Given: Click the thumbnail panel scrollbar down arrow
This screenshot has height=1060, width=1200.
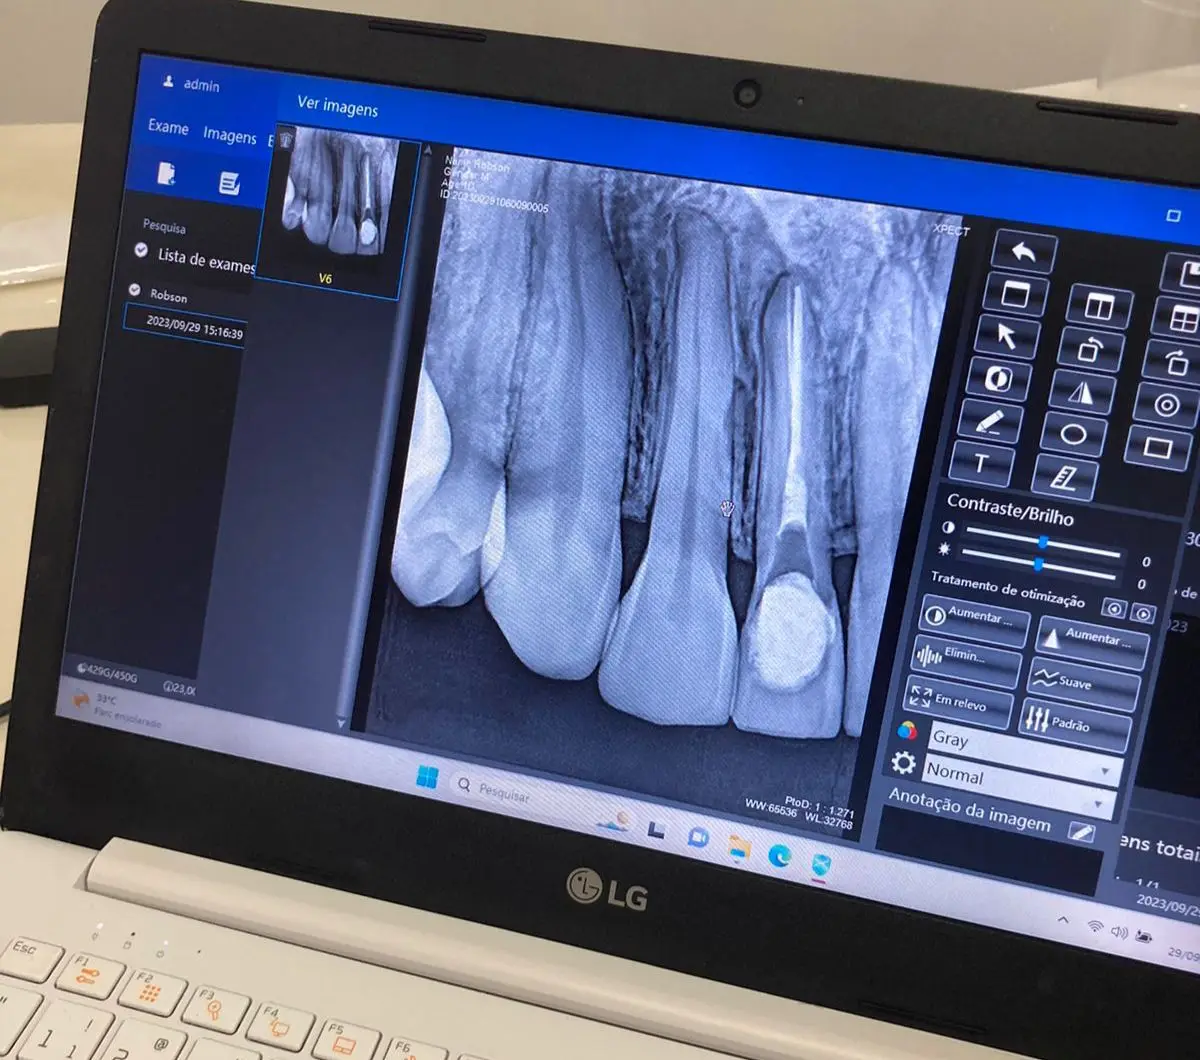Looking at the screenshot, I should click(343, 722).
